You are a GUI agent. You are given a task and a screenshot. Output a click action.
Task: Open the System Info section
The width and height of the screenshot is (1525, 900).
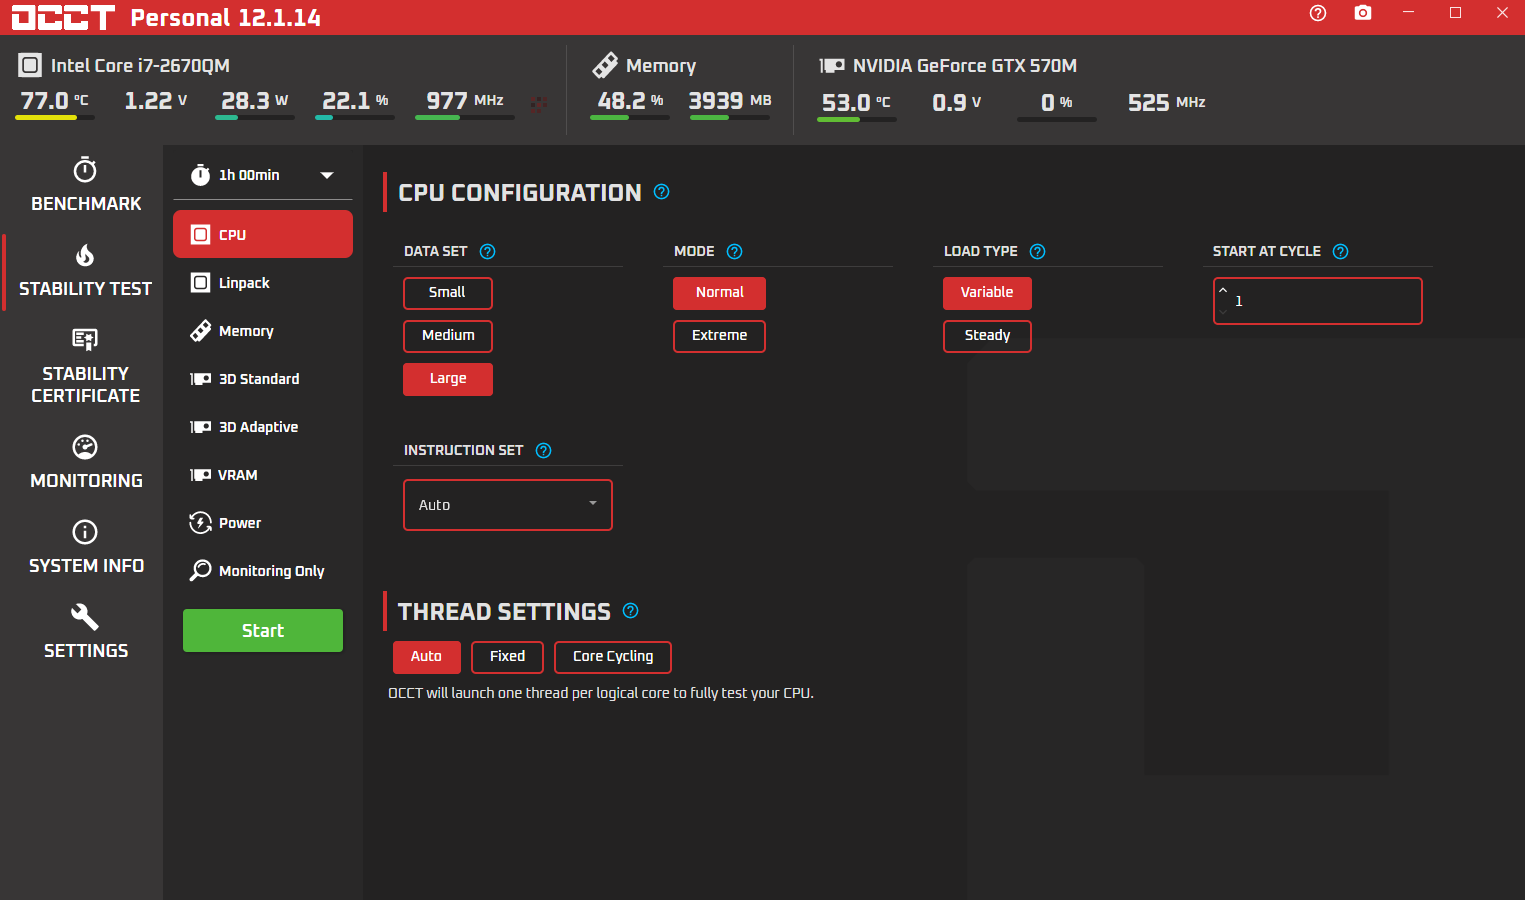pyautogui.click(x=85, y=547)
